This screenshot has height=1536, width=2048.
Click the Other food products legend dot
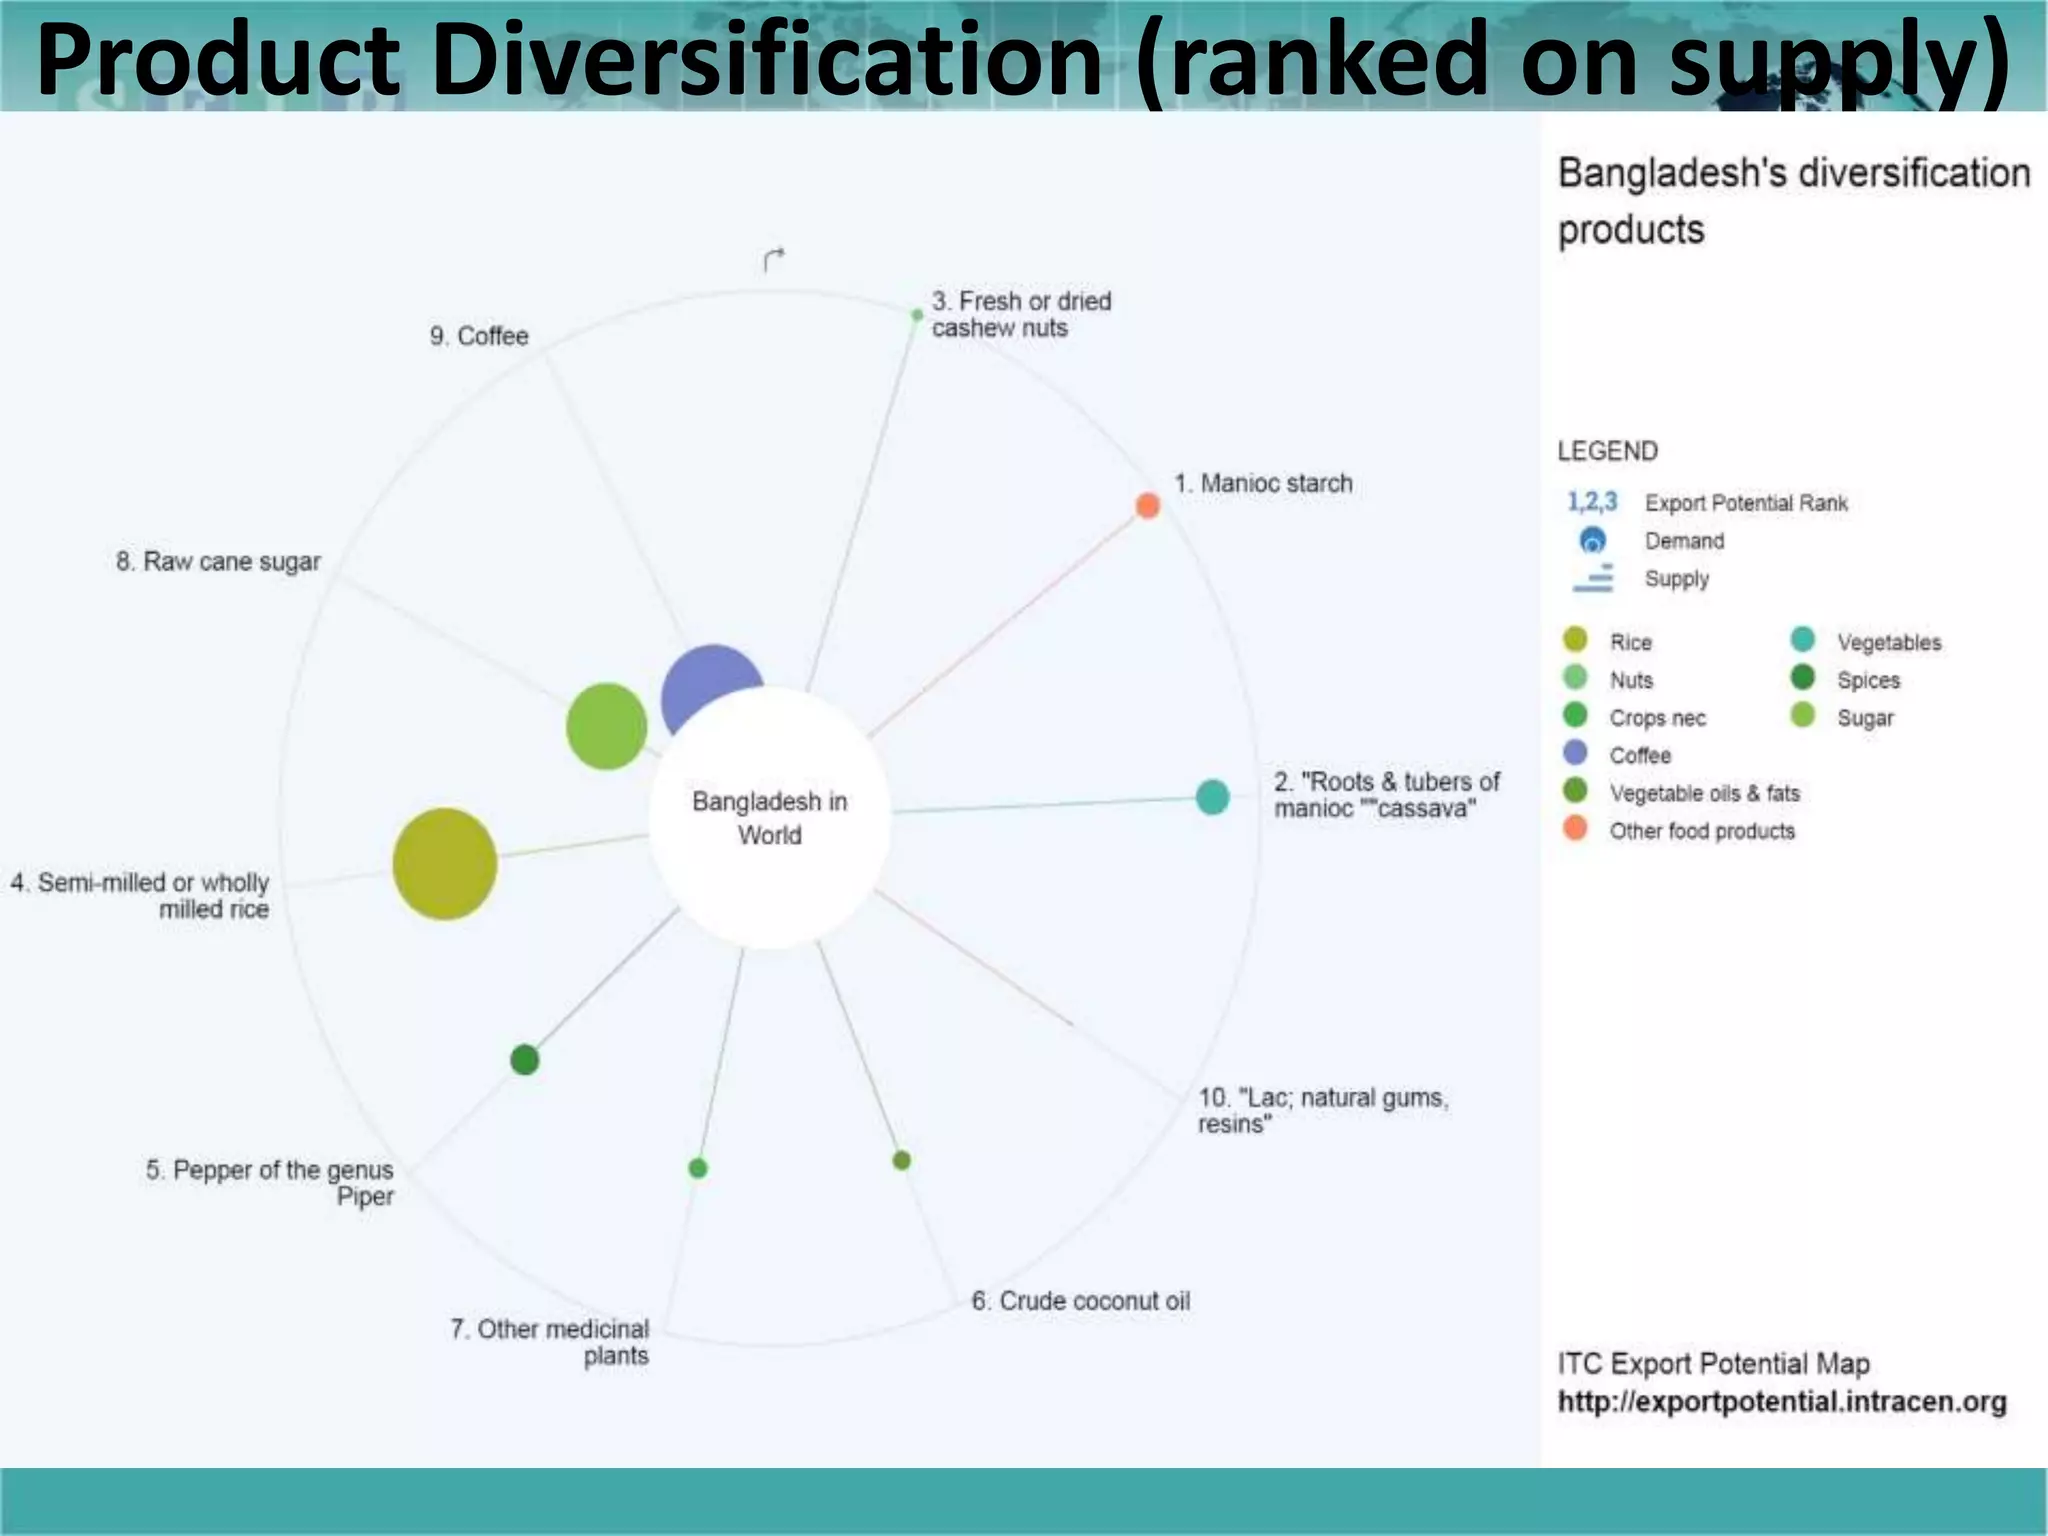pos(1575,829)
